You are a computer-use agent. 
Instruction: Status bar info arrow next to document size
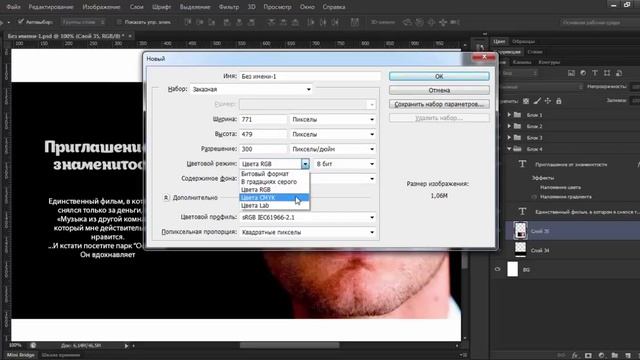pyautogui.click(x=126, y=346)
